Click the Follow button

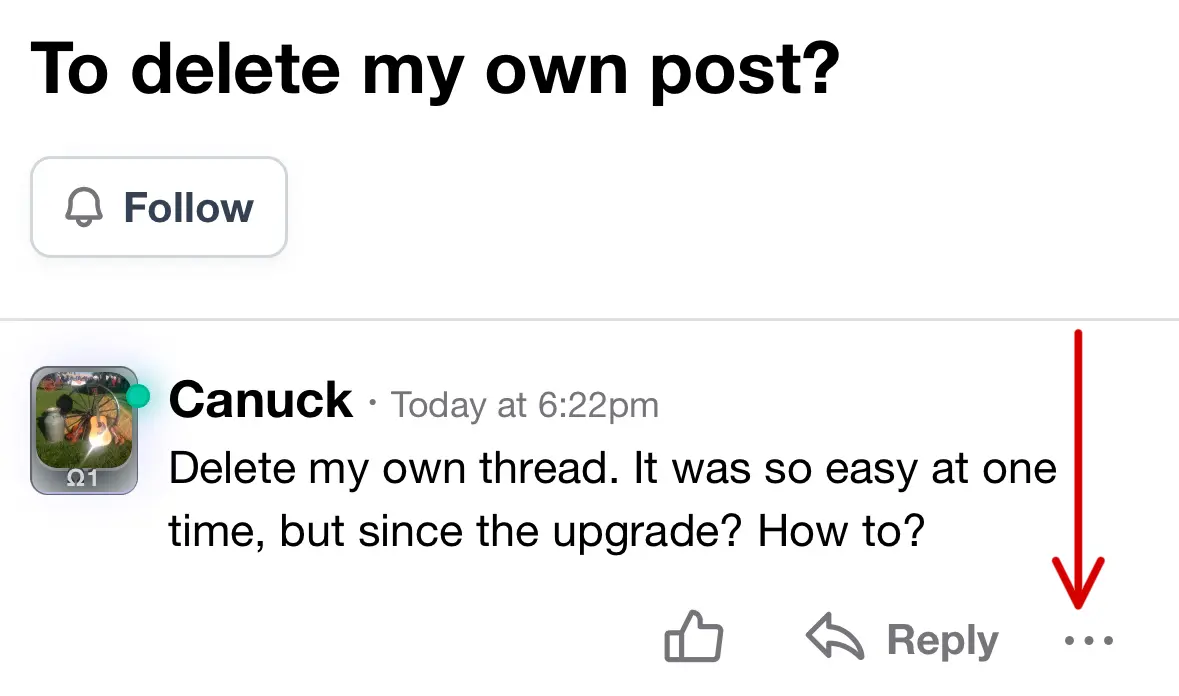tap(159, 208)
